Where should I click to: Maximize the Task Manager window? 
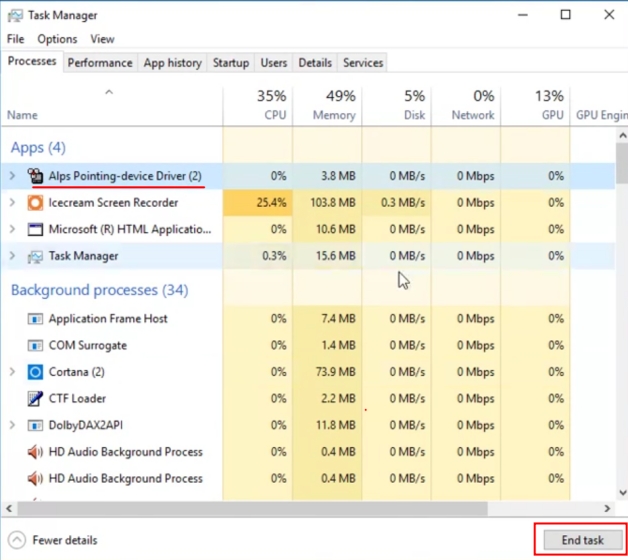pos(566,15)
